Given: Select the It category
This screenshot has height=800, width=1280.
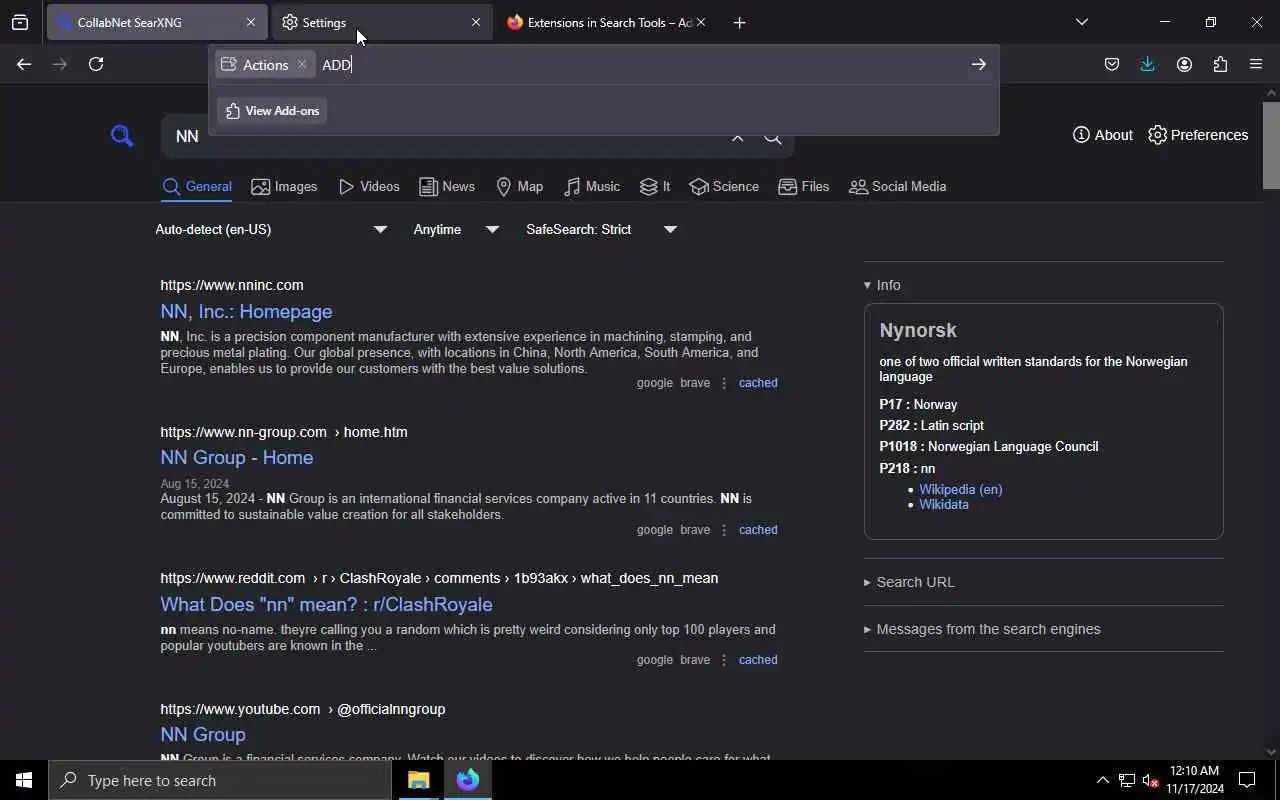Looking at the screenshot, I should pyautogui.click(x=655, y=187).
